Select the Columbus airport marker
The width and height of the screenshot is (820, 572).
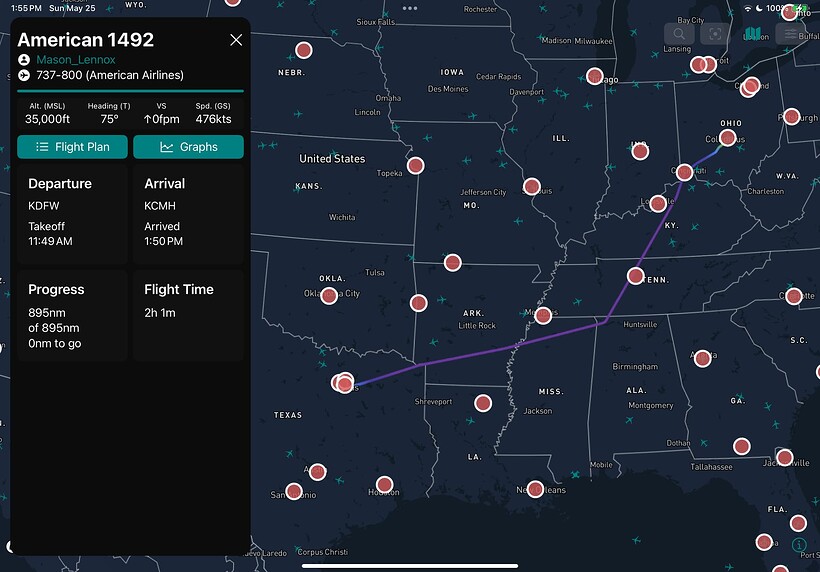point(727,138)
